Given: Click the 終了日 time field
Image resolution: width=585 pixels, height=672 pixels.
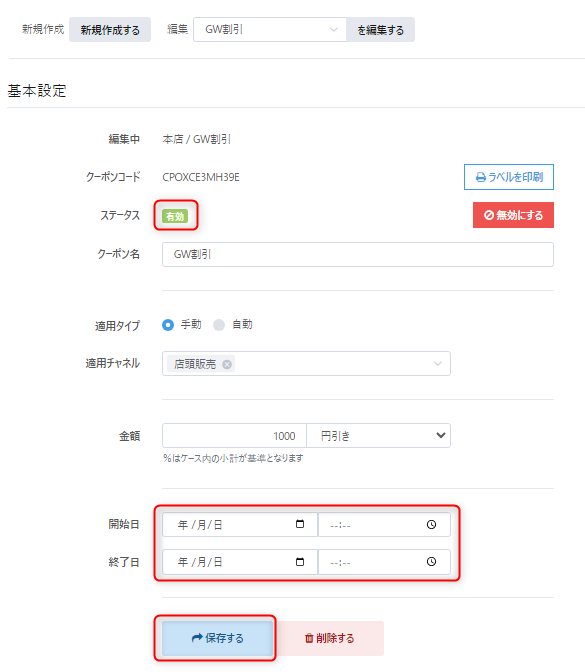Looking at the screenshot, I should coord(384,561).
